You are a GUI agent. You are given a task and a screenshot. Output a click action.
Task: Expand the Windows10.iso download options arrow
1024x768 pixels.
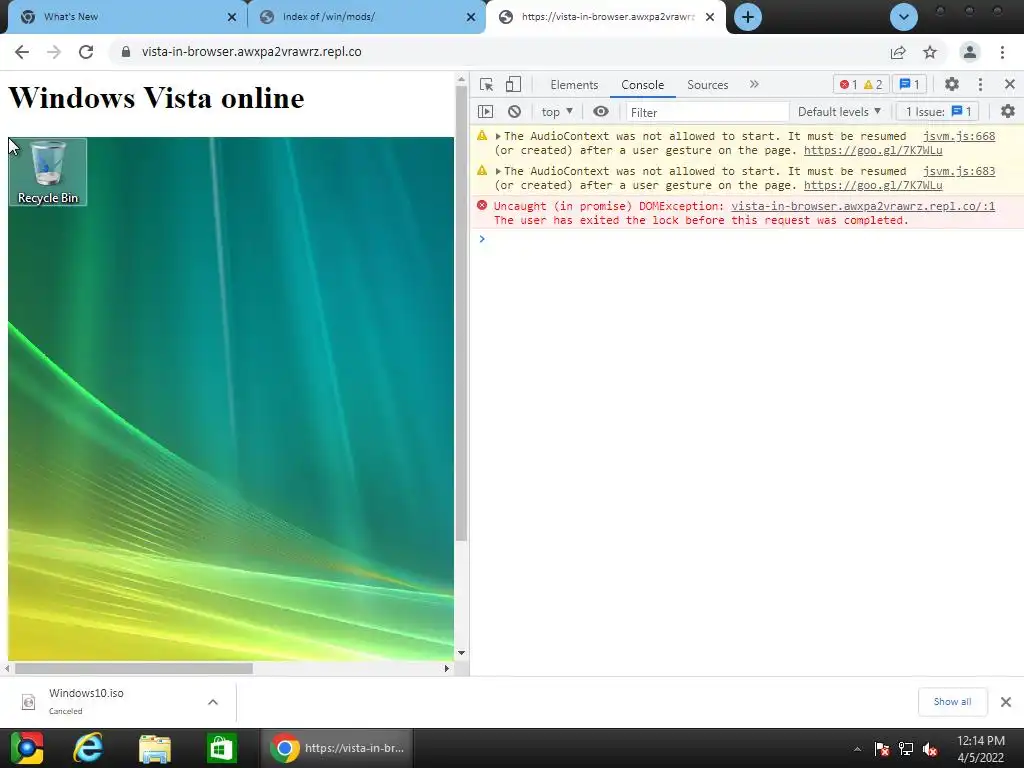213,702
